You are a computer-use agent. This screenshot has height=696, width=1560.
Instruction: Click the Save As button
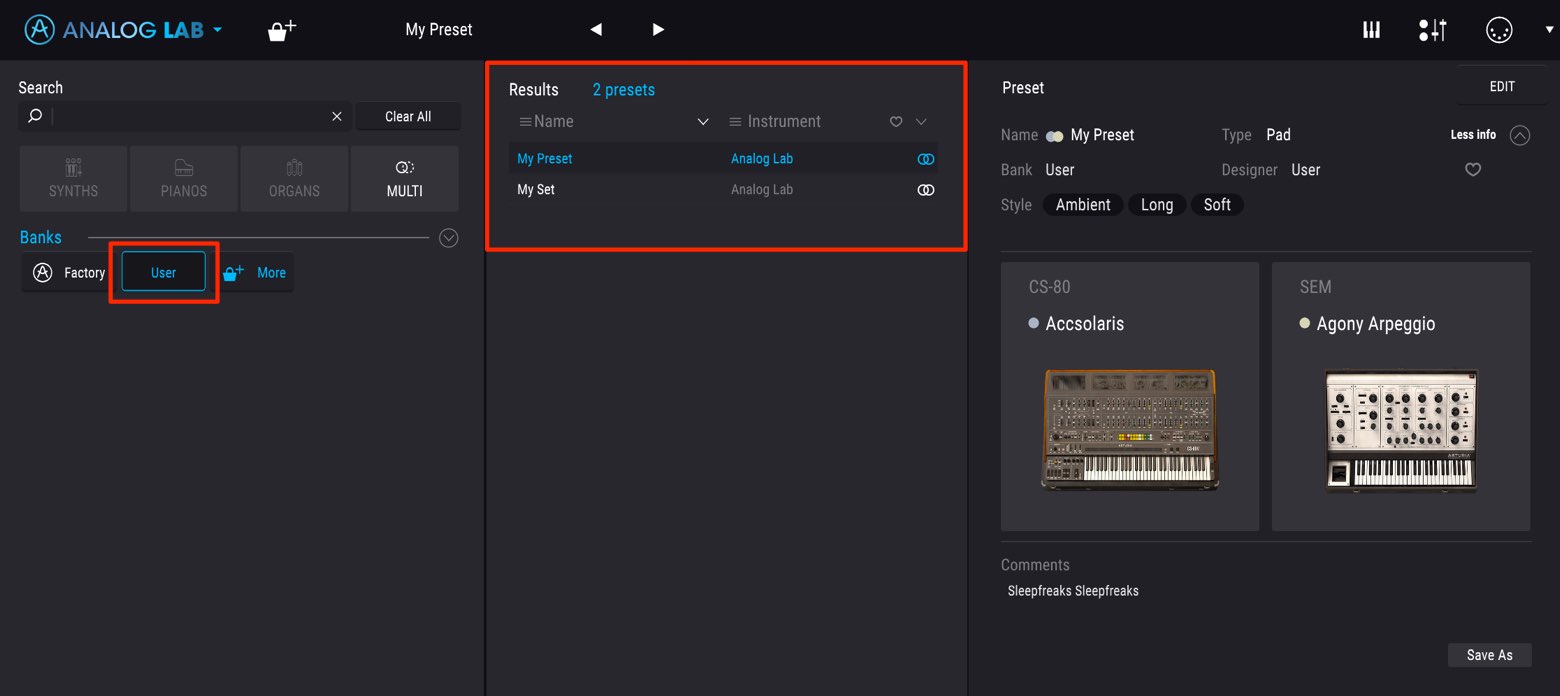point(1489,655)
